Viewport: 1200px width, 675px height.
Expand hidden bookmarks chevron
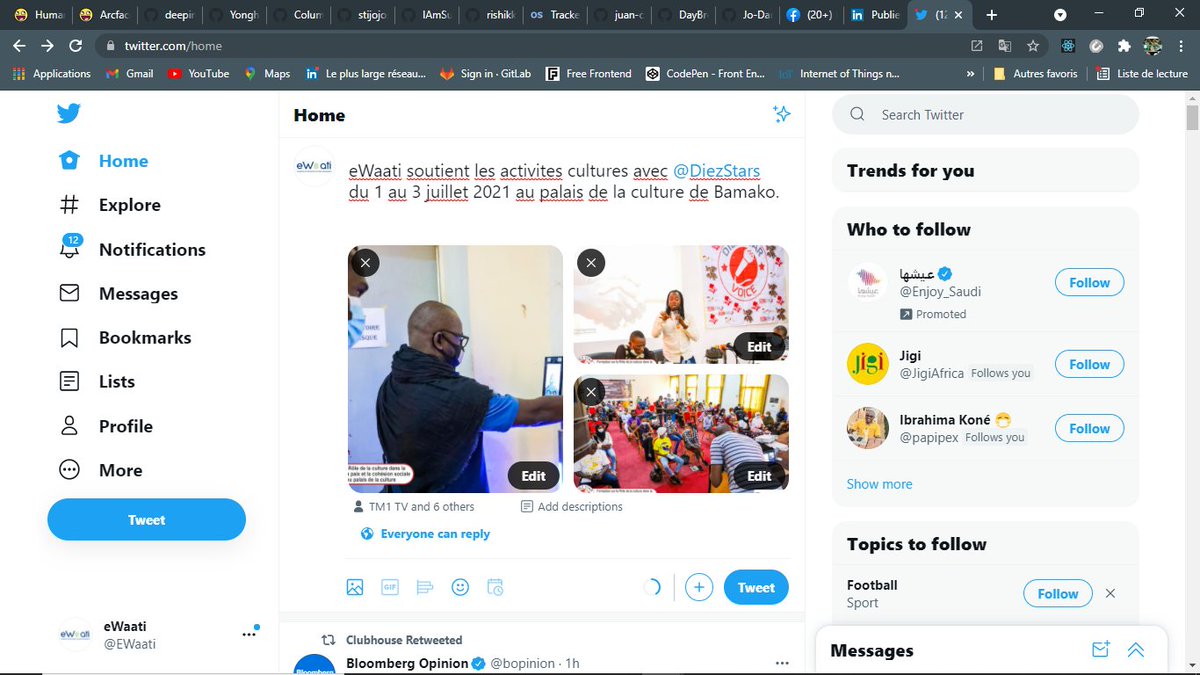[x=970, y=73]
